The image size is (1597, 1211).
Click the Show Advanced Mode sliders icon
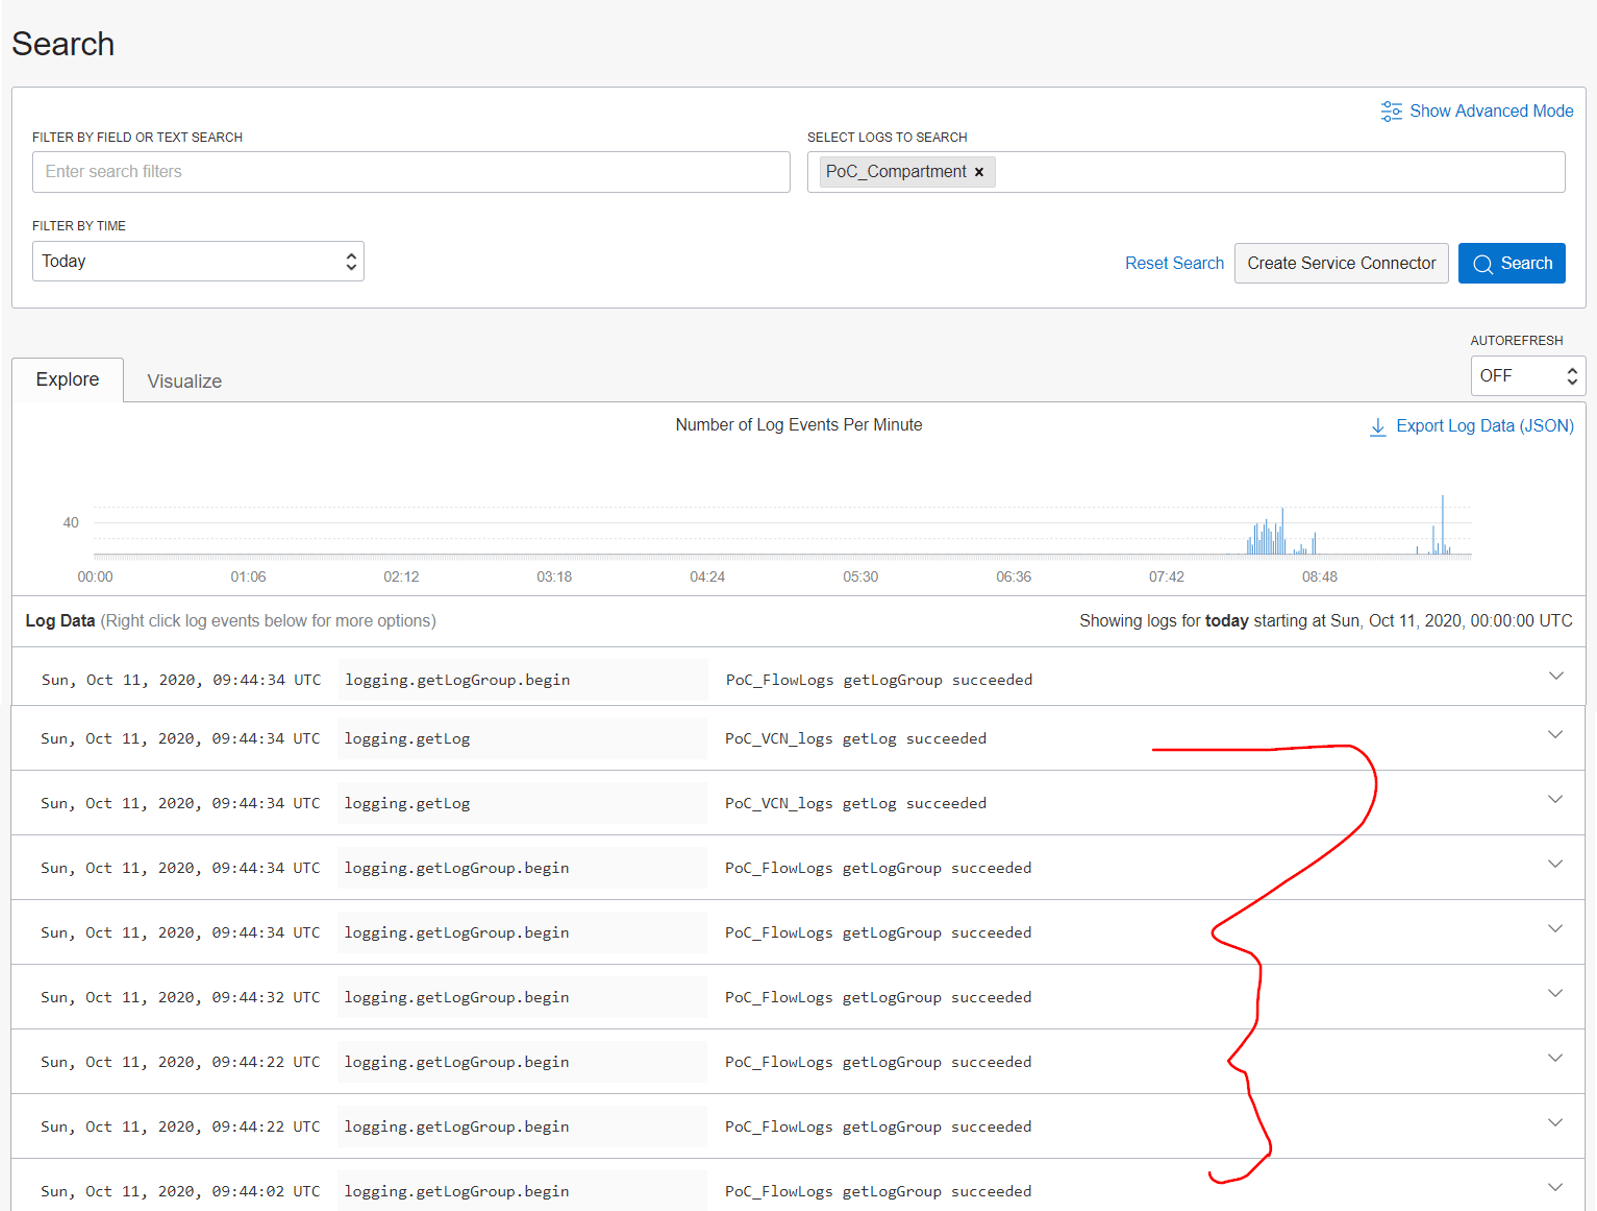click(1391, 111)
